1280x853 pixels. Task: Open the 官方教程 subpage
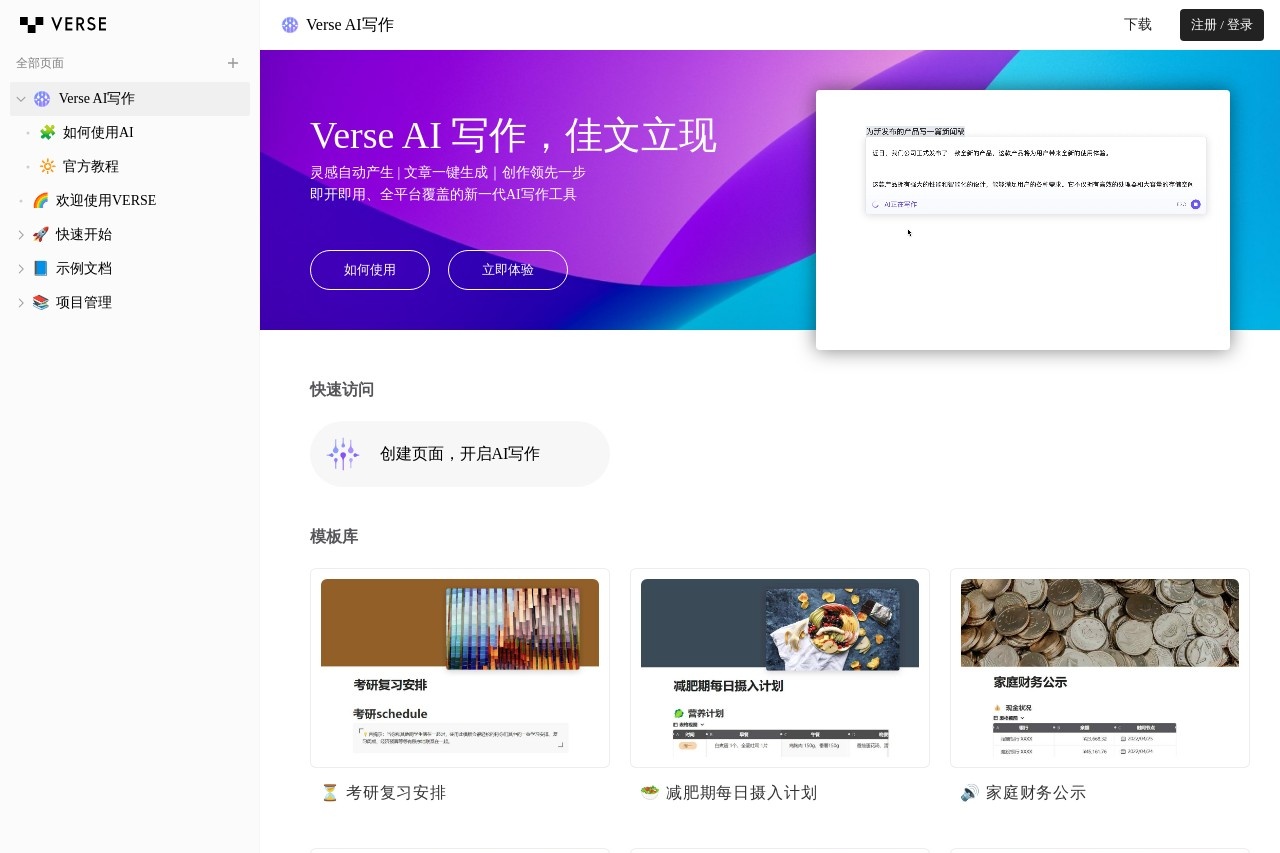tap(91, 166)
